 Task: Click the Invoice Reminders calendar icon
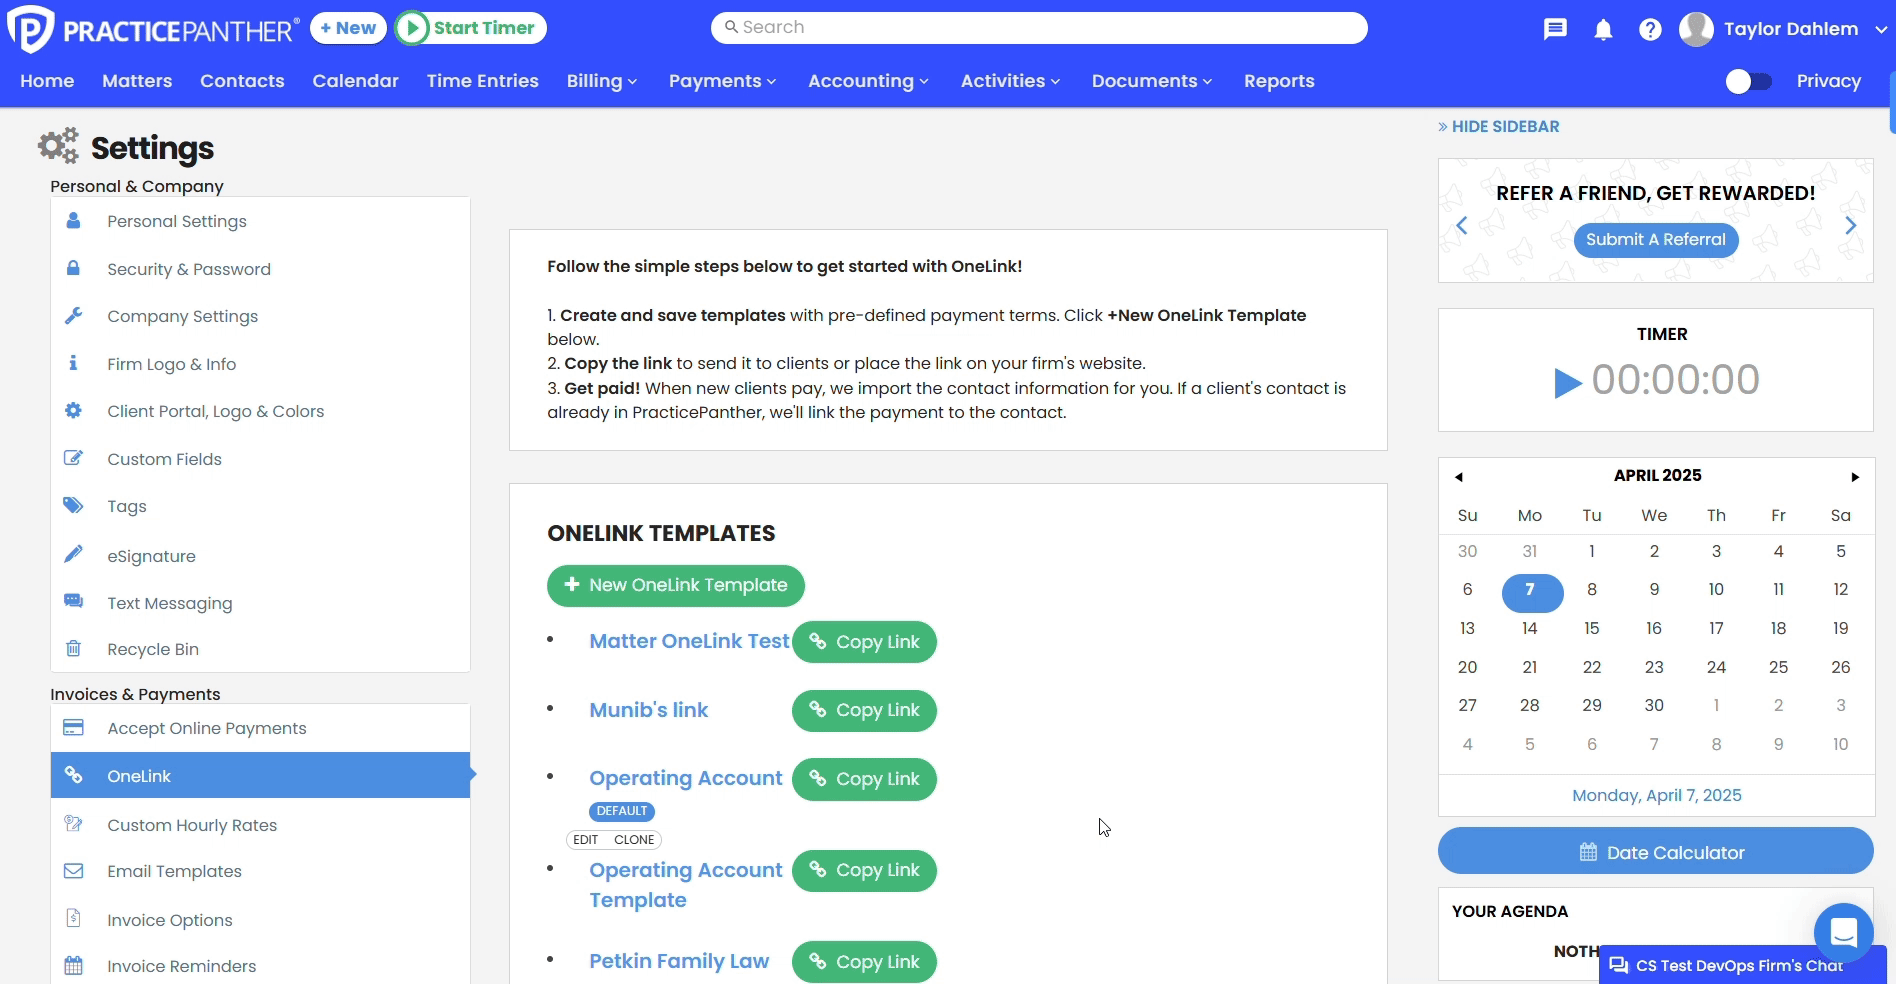pyautogui.click(x=73, y=966)
